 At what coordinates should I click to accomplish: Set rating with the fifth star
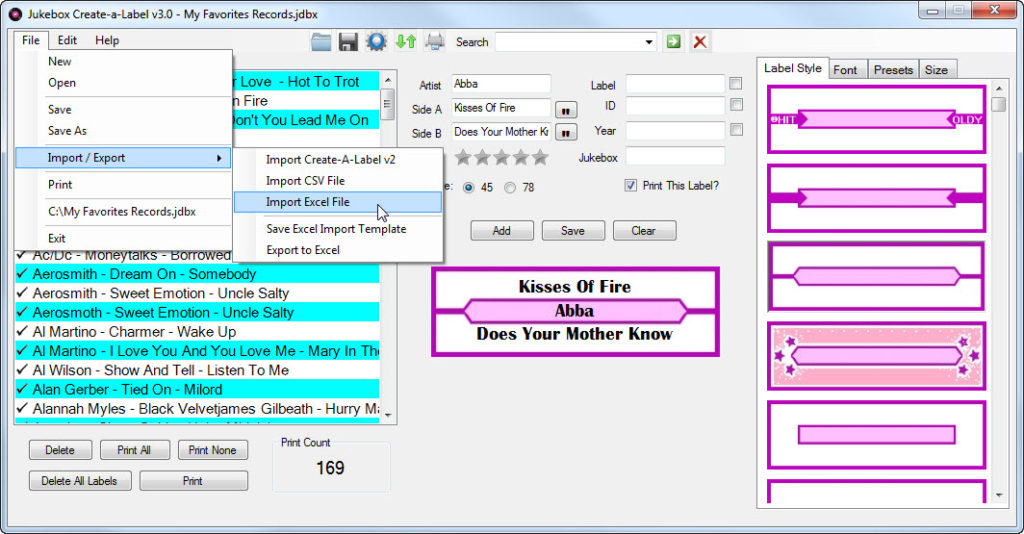[x=540, y=157]
